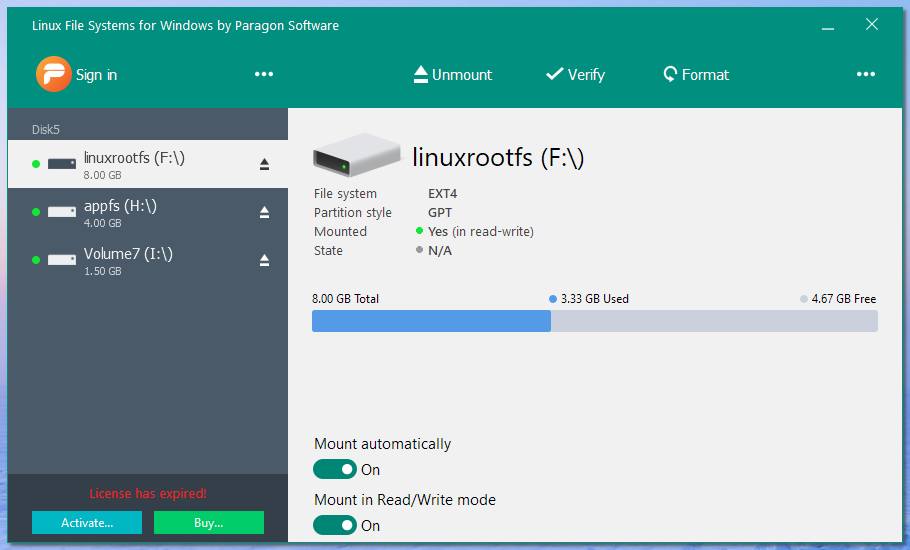This screenshot has width=910, height=550.
Task: Open the toolbar overflow menu on the right
Action: pos(865,74)
